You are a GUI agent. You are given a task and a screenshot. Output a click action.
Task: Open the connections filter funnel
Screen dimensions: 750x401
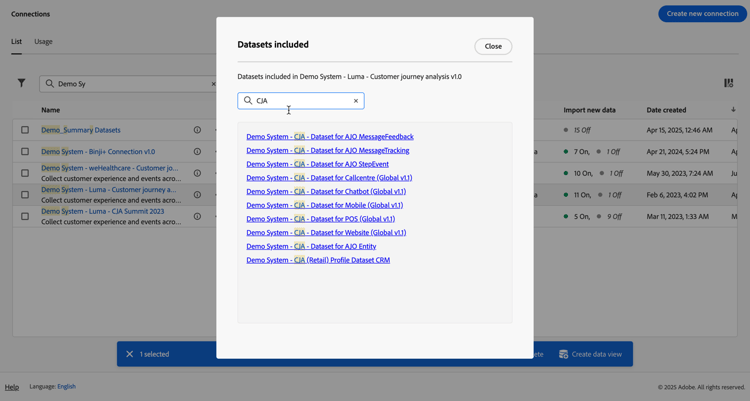(x=22, y=83)
